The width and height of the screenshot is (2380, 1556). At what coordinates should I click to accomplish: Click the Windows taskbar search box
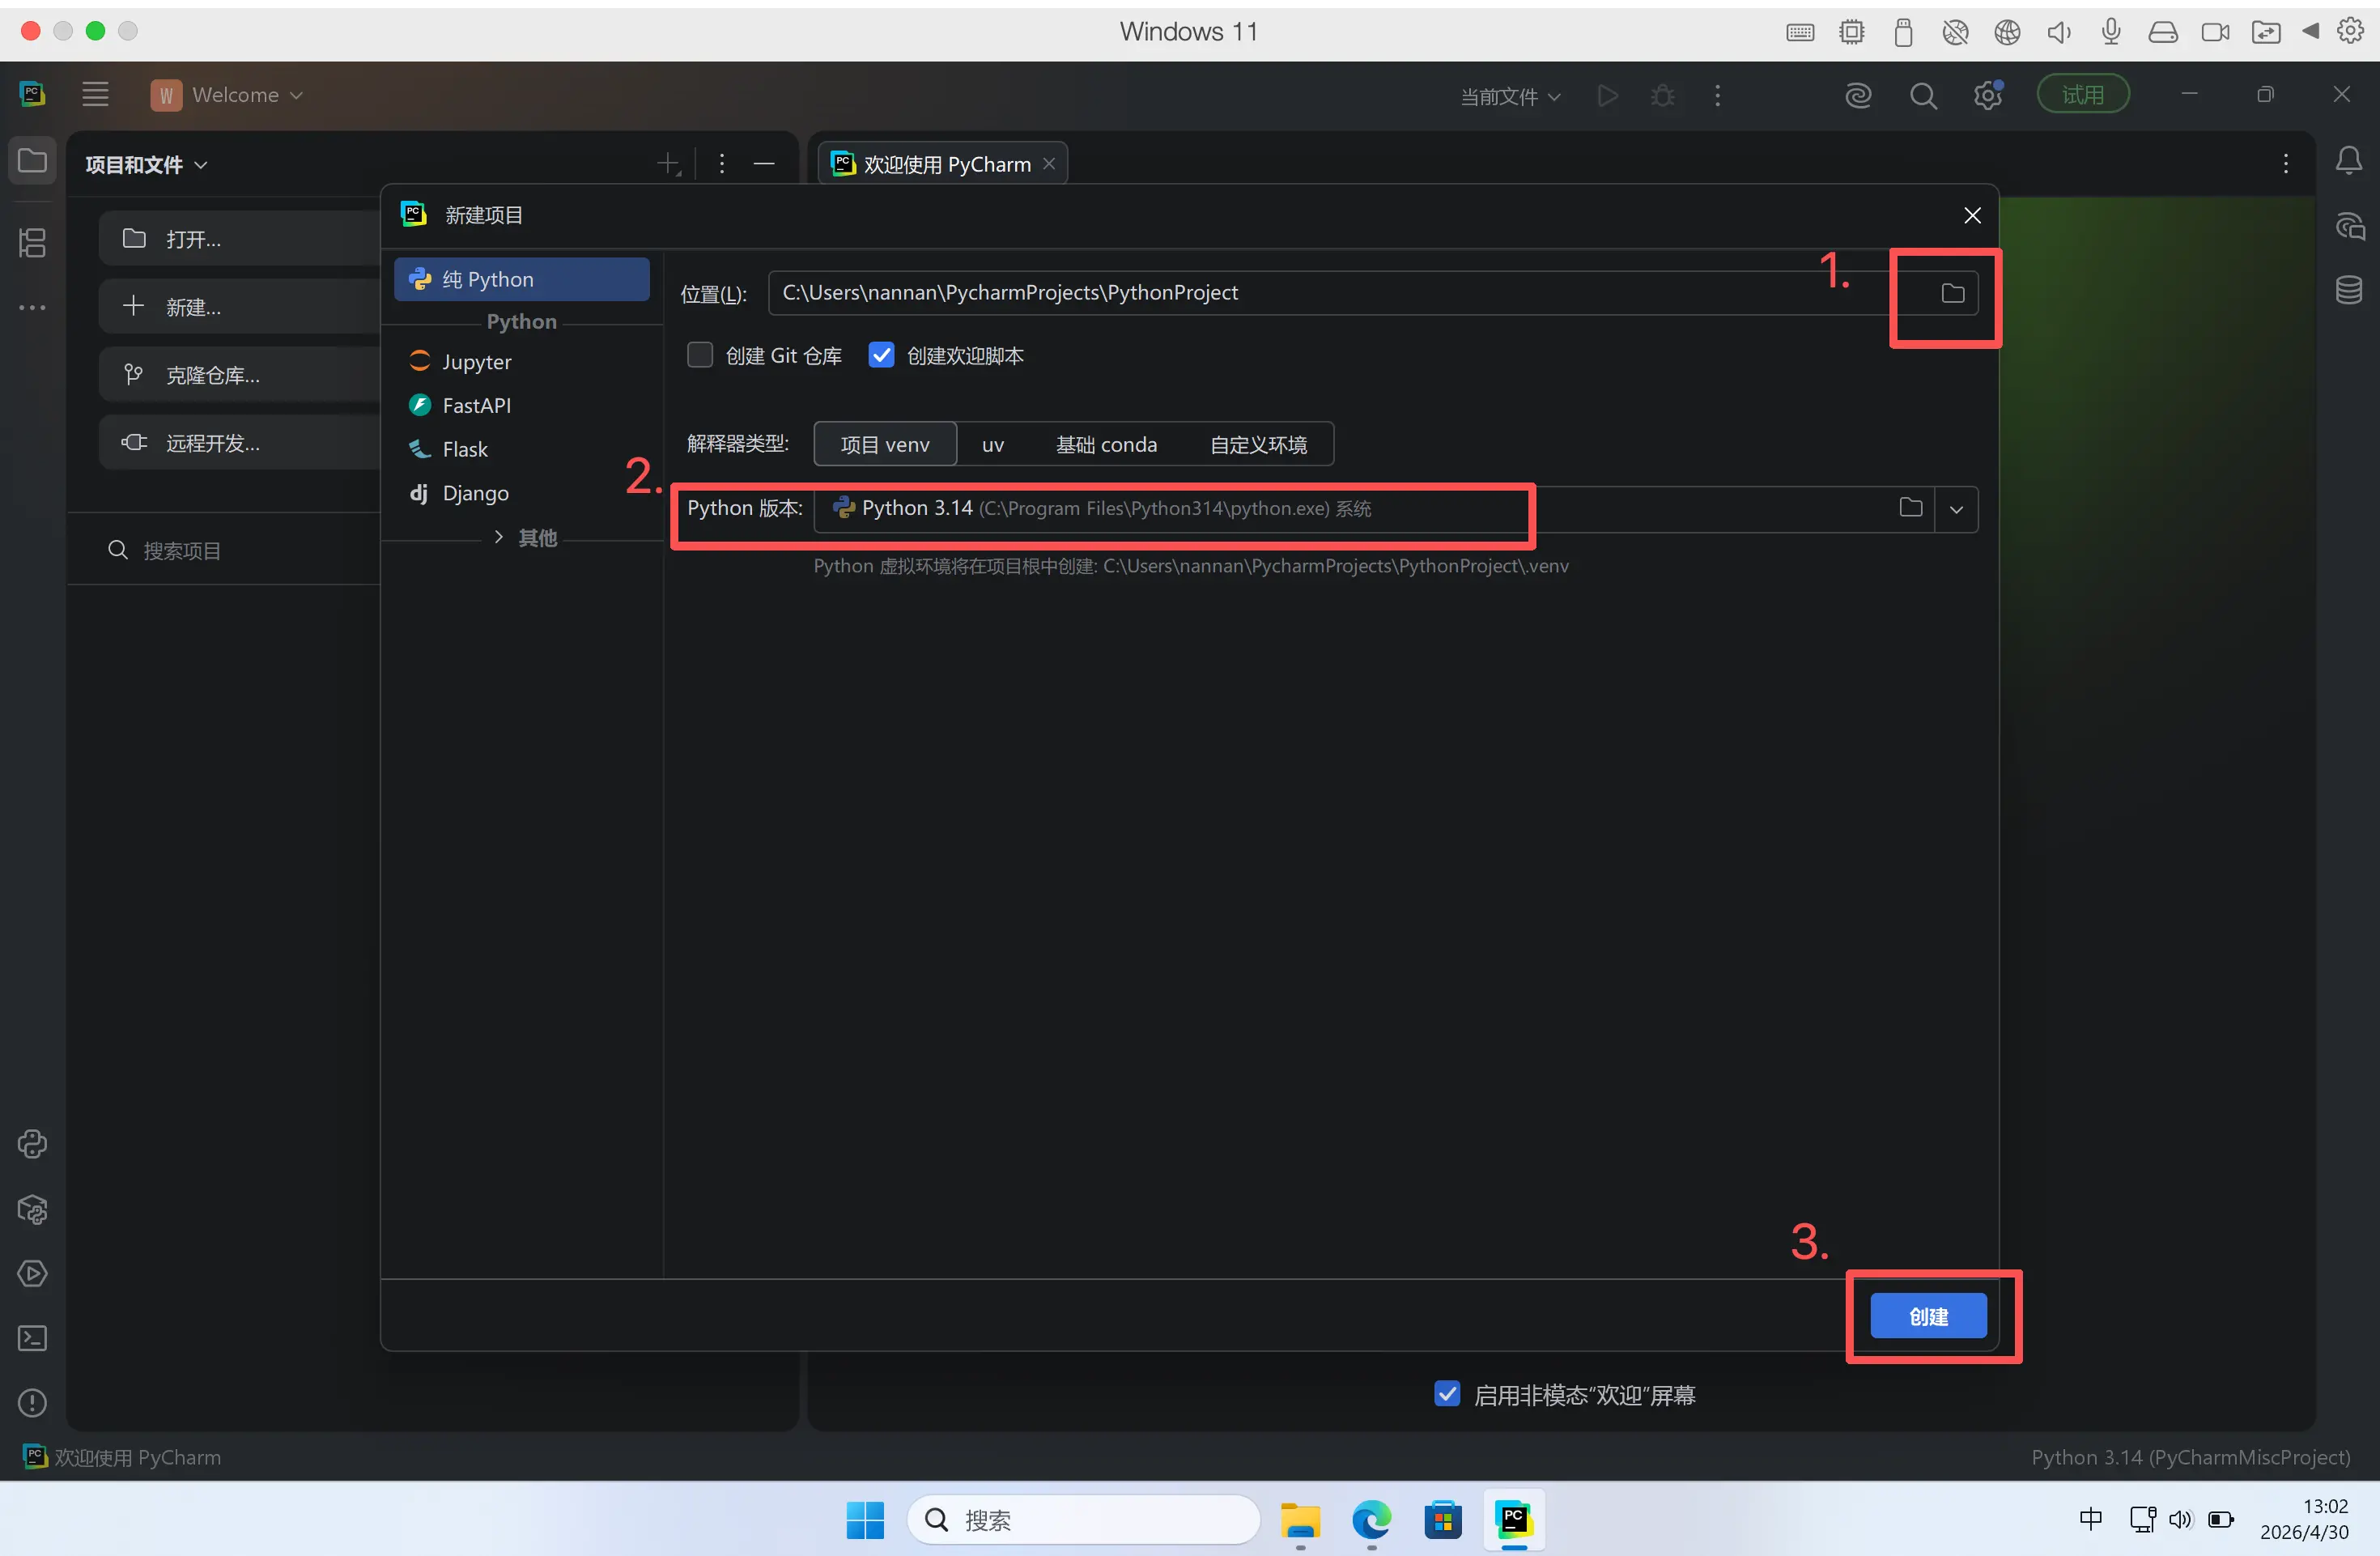(1083, 1520)
